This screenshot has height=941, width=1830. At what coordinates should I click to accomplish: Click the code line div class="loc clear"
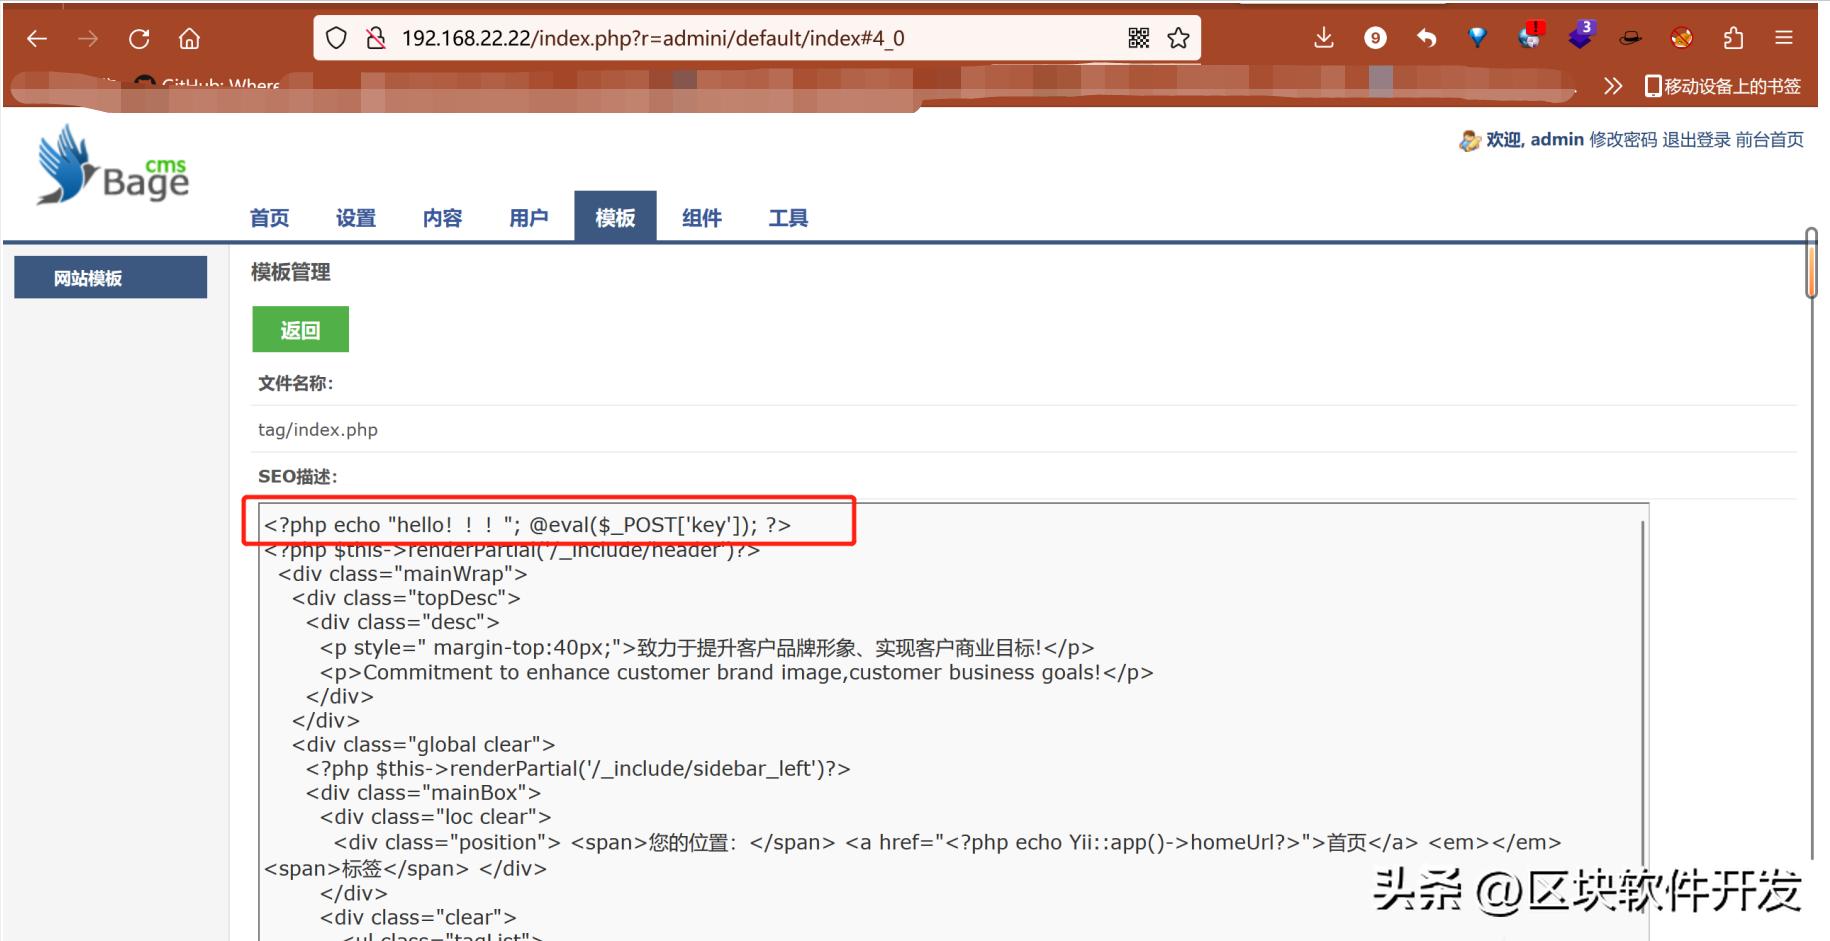[x=436, y=817]
